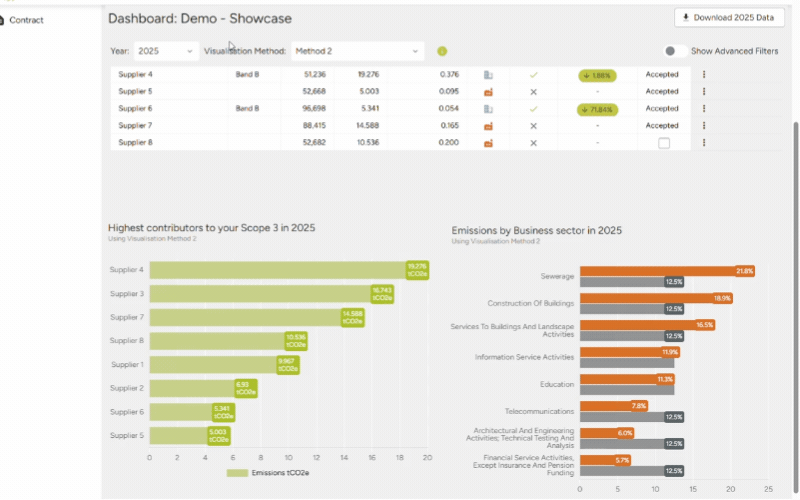Viewport: 800px width, 500px height.
Task: Click the green info icon beside Method 2
Action: (442, 51)
